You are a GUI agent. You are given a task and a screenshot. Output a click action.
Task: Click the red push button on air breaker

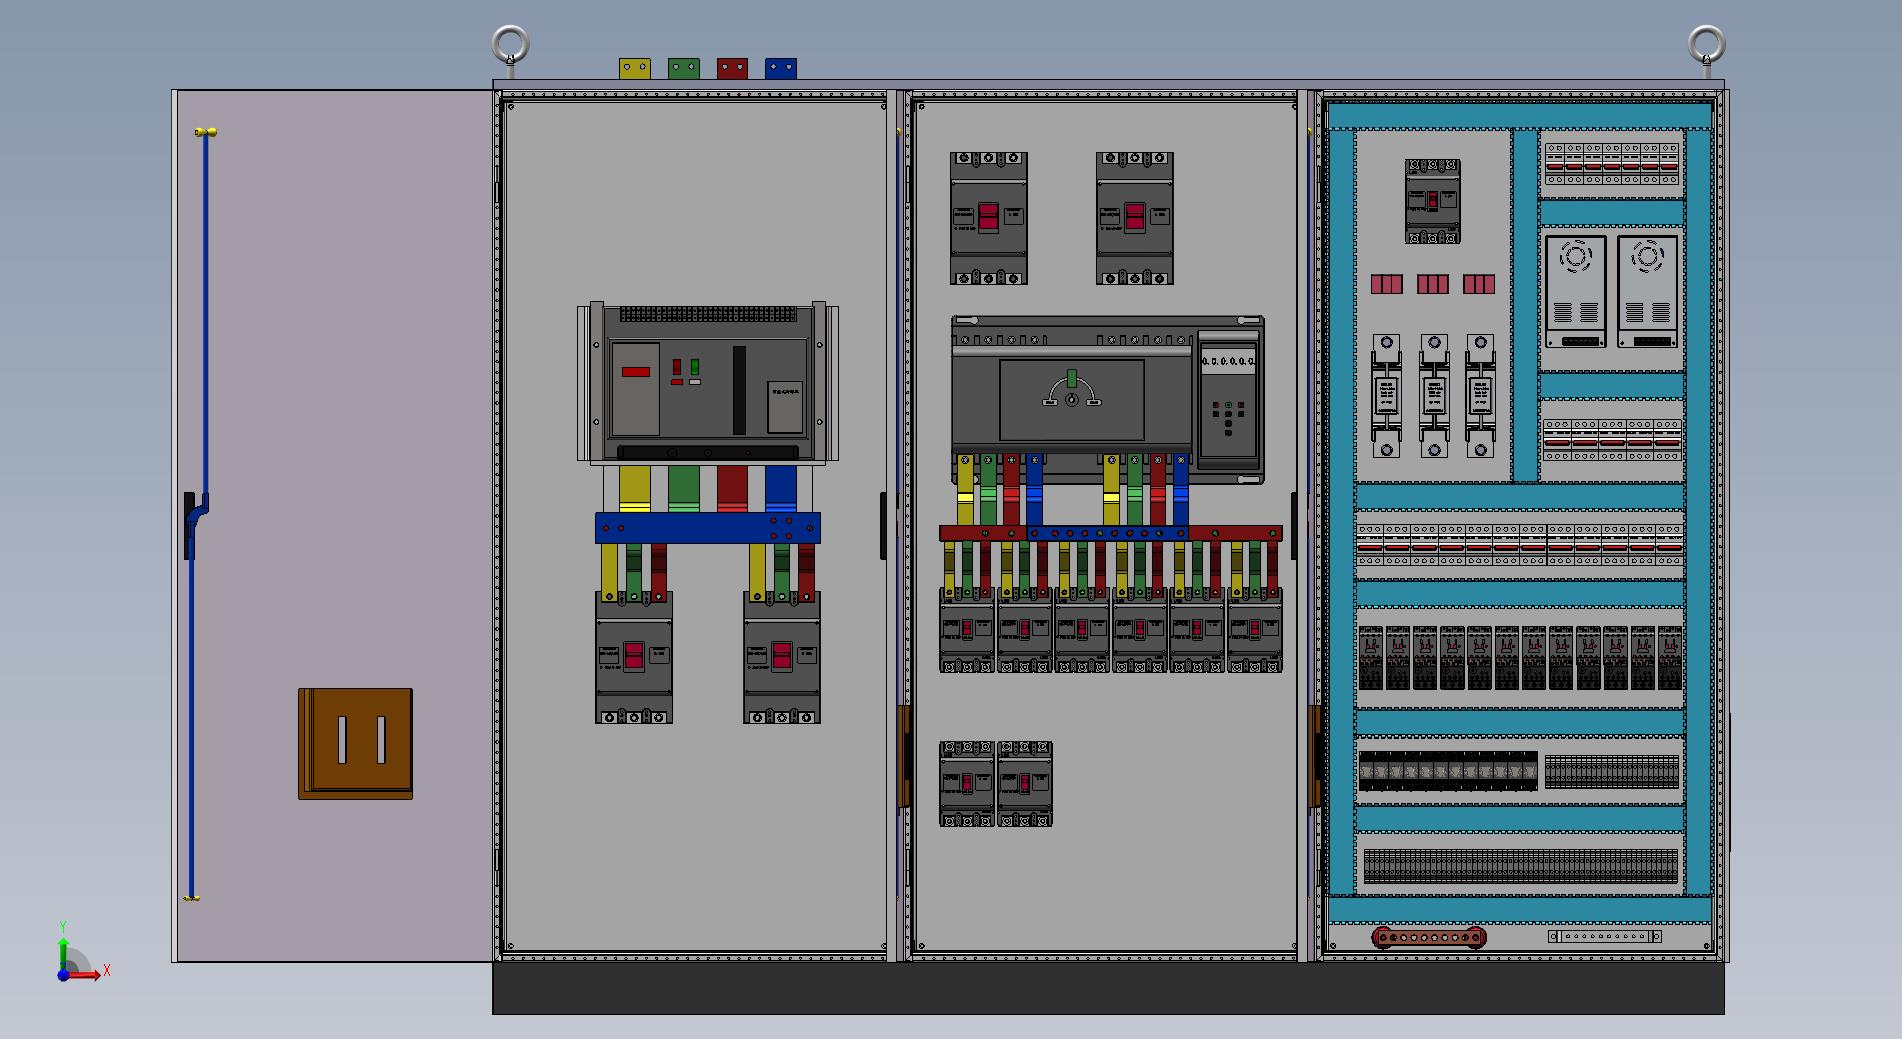pos(677,367)
